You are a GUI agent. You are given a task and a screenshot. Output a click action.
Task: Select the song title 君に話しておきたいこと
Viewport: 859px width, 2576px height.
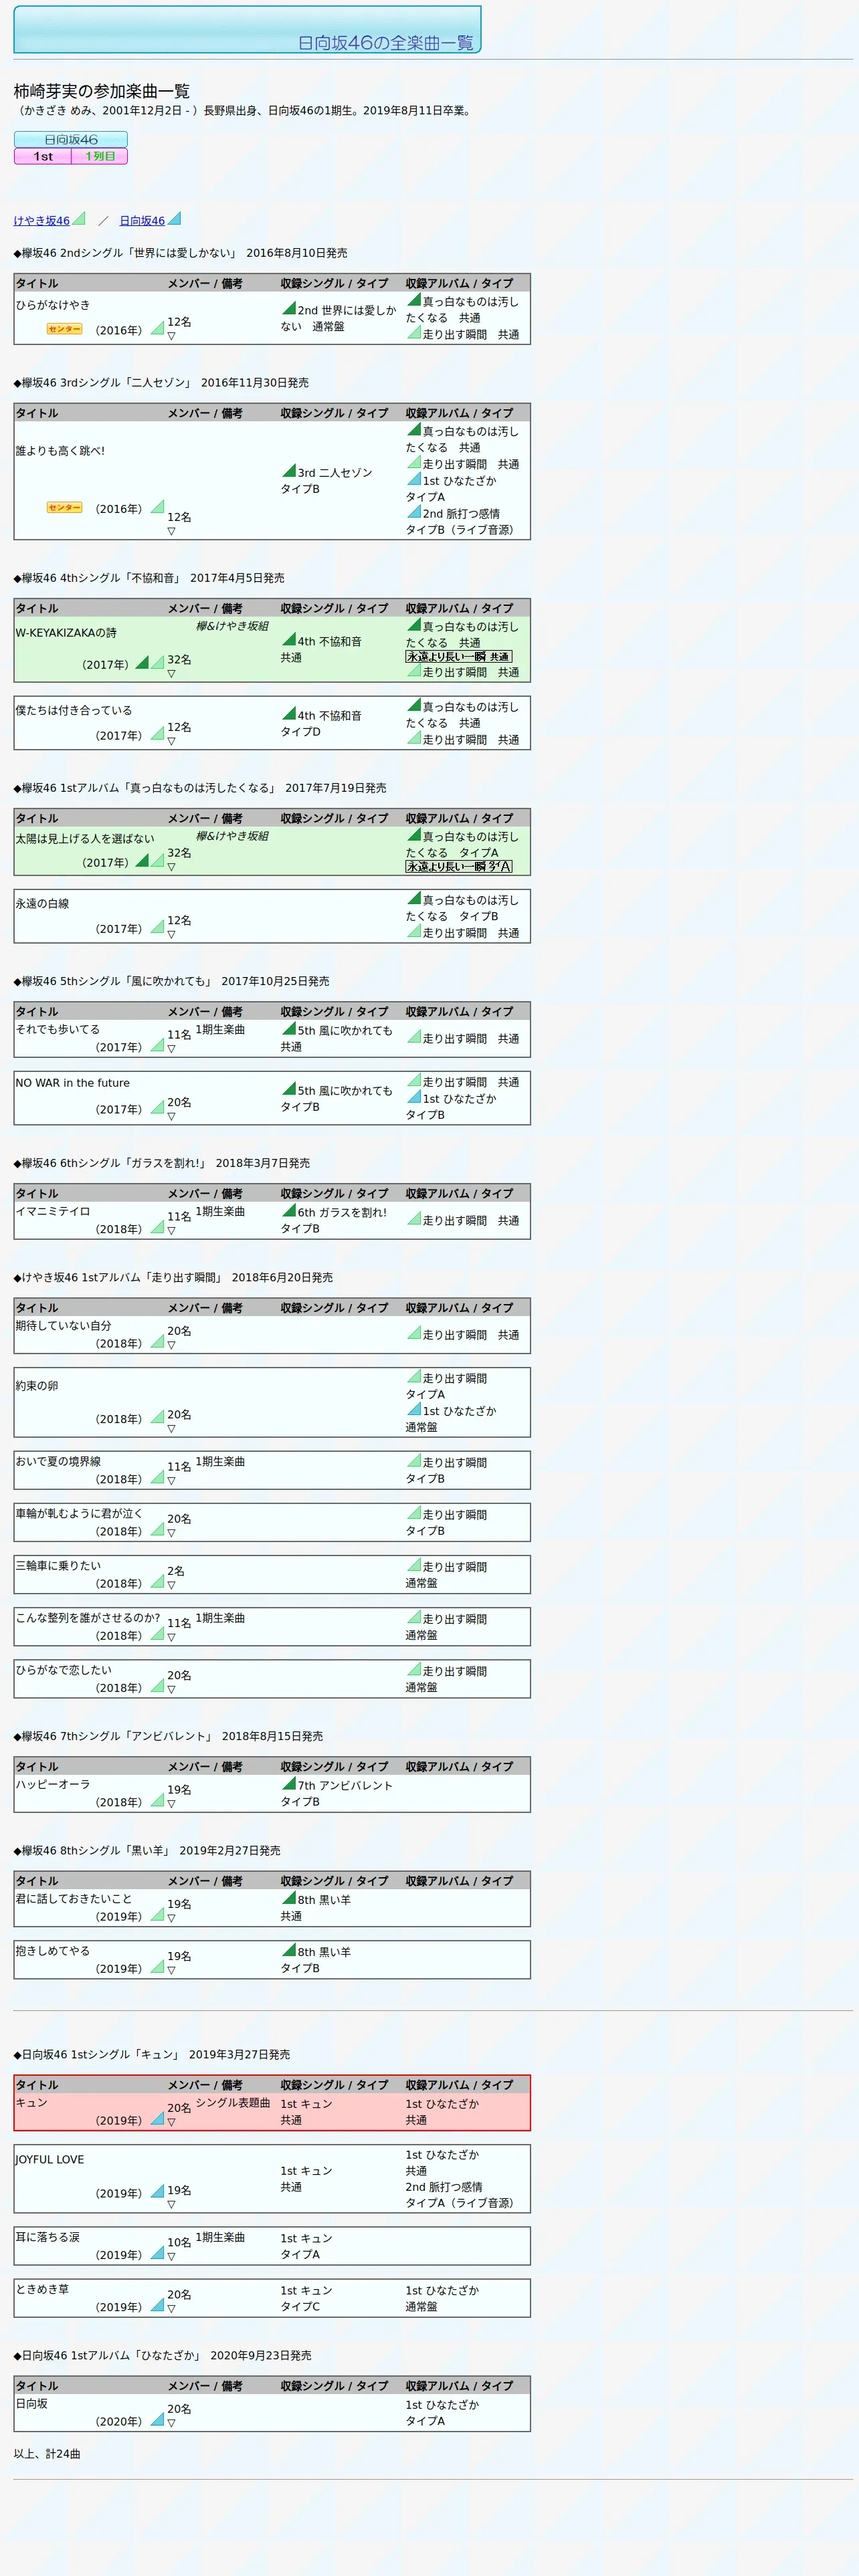[74, 1898]
